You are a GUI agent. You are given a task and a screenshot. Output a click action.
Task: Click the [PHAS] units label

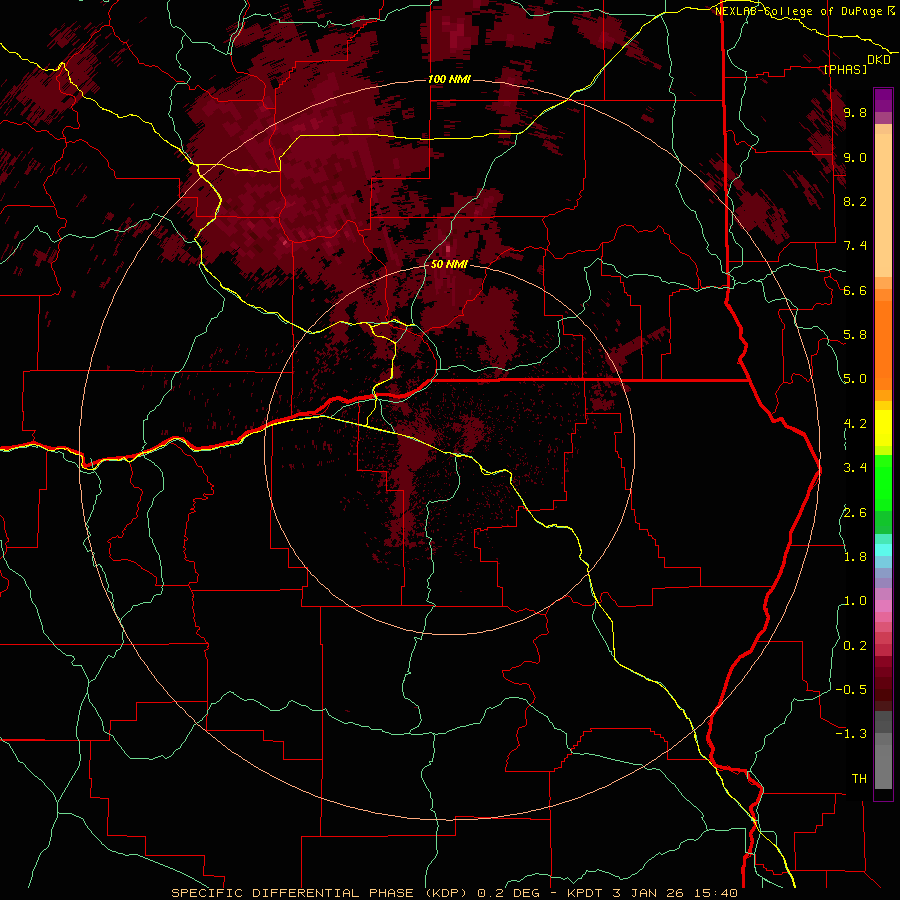(x=845, y=69)
